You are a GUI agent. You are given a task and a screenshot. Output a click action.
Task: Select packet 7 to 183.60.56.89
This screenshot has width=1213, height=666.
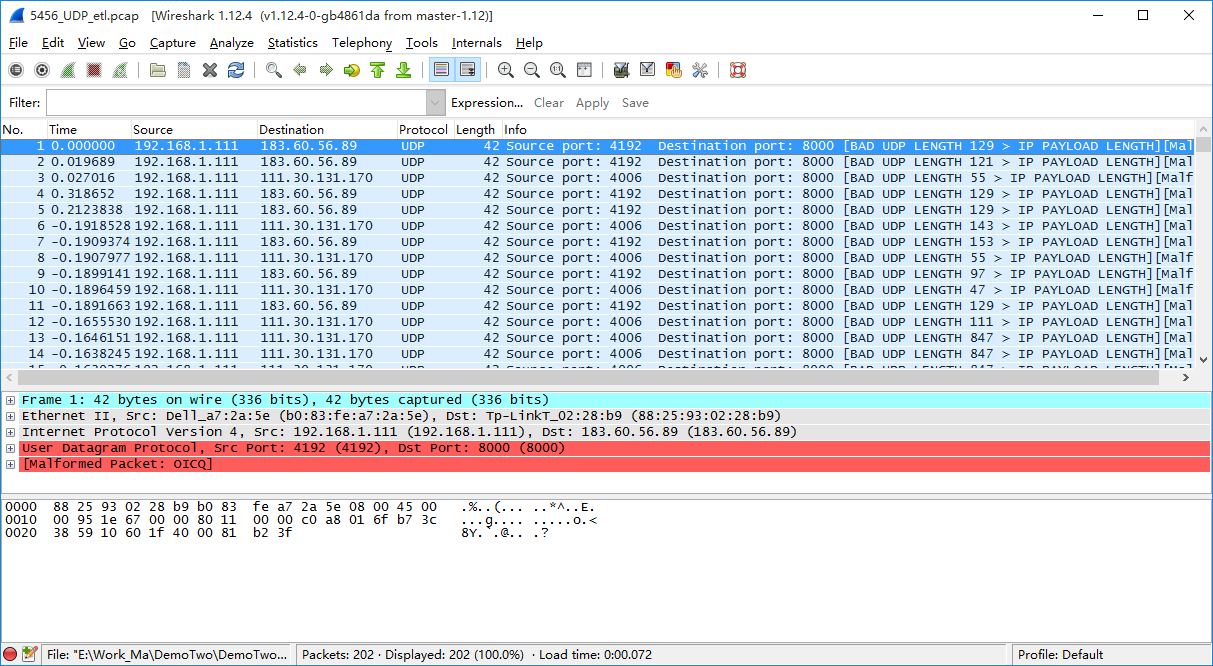pos(598,242)
